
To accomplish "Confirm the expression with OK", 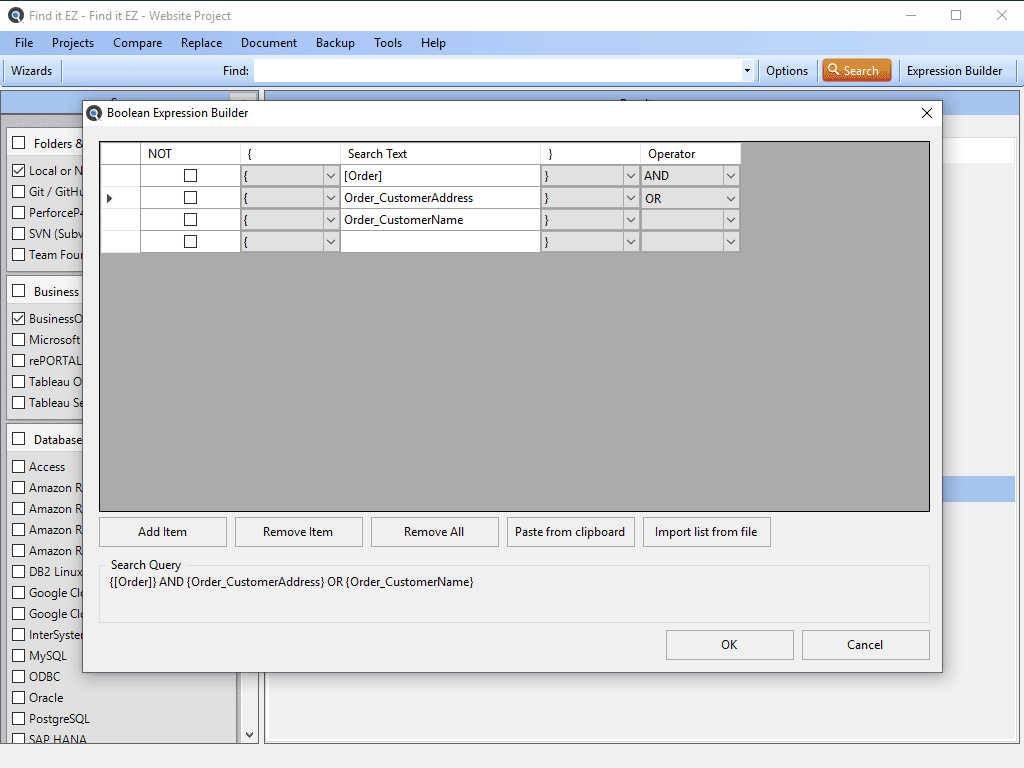I will pos(729,645).
